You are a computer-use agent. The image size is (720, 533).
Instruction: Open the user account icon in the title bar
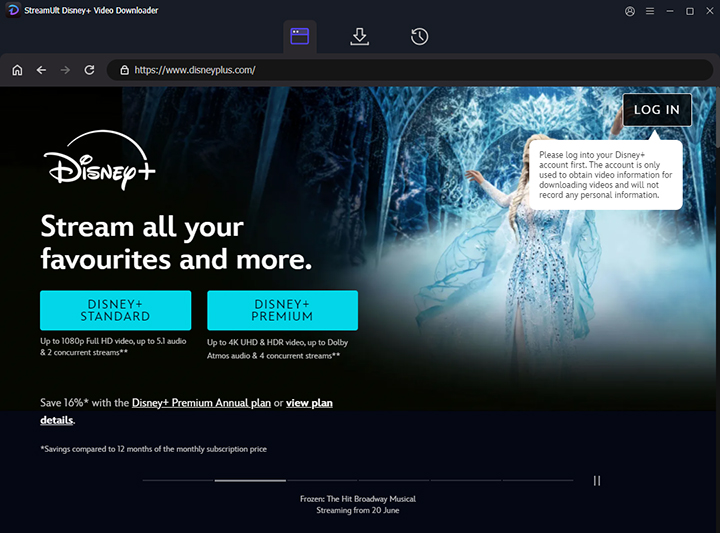(x=629, y=11)
